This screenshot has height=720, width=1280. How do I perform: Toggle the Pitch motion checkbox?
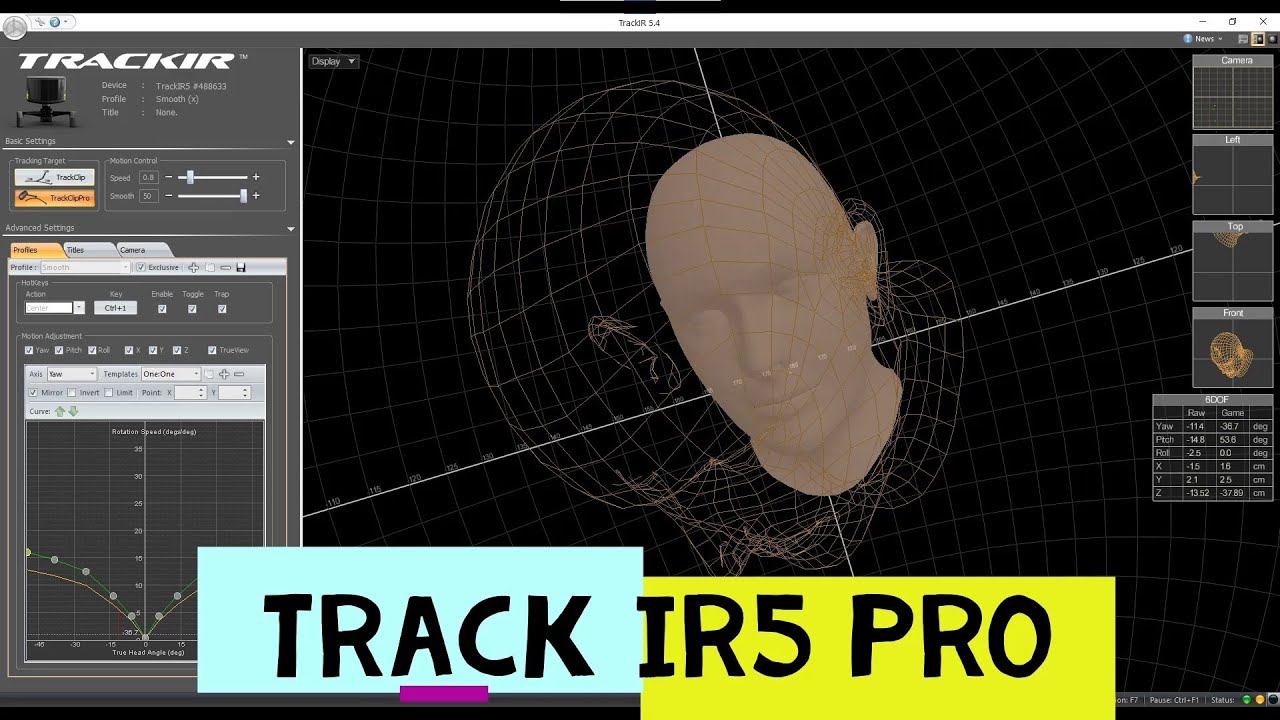click(x=59, y=351)
